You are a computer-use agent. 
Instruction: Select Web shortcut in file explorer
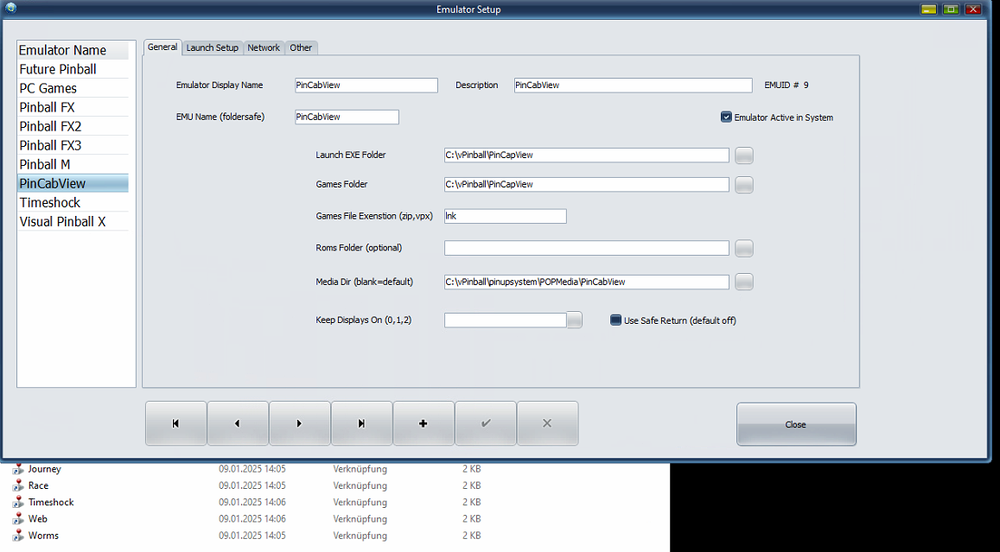point(38,519)
